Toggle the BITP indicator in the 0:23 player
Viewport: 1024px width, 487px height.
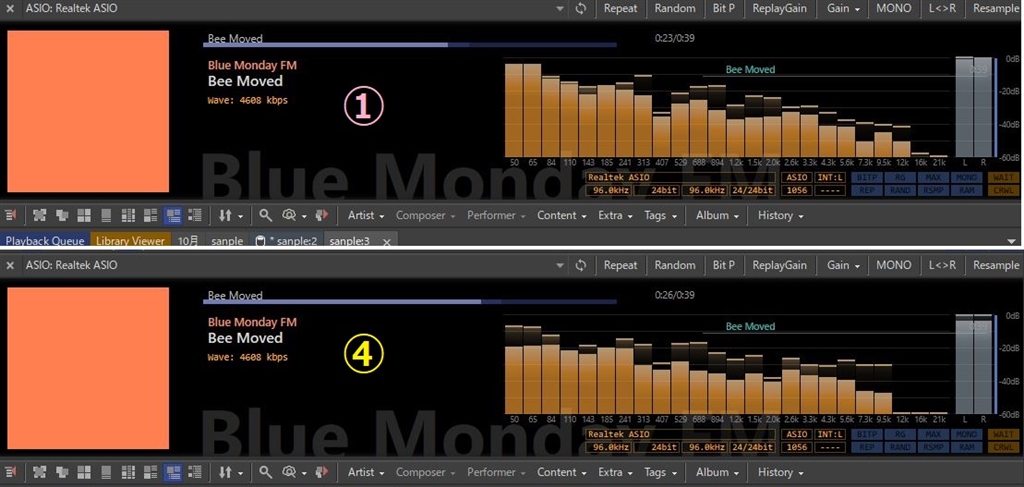[x=867, y=178]
